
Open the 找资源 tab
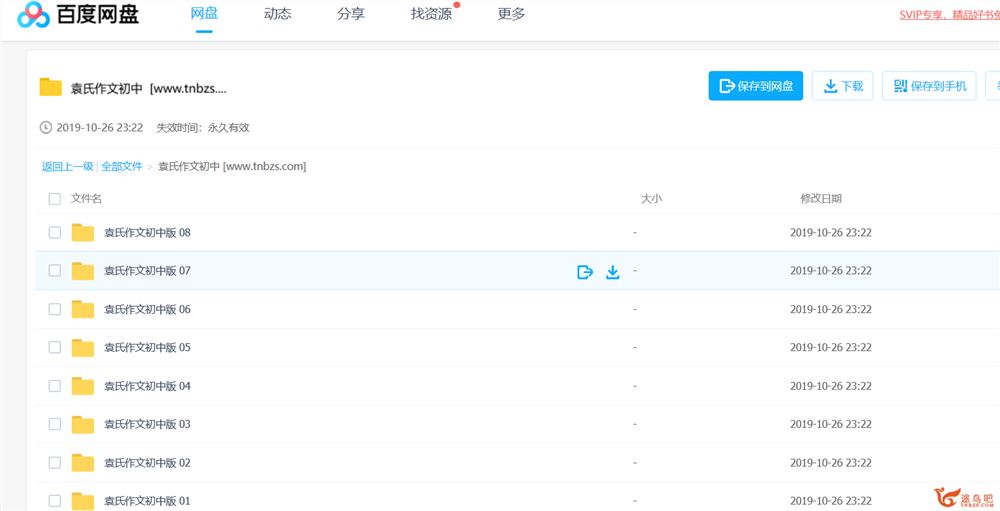click(431, 14)
